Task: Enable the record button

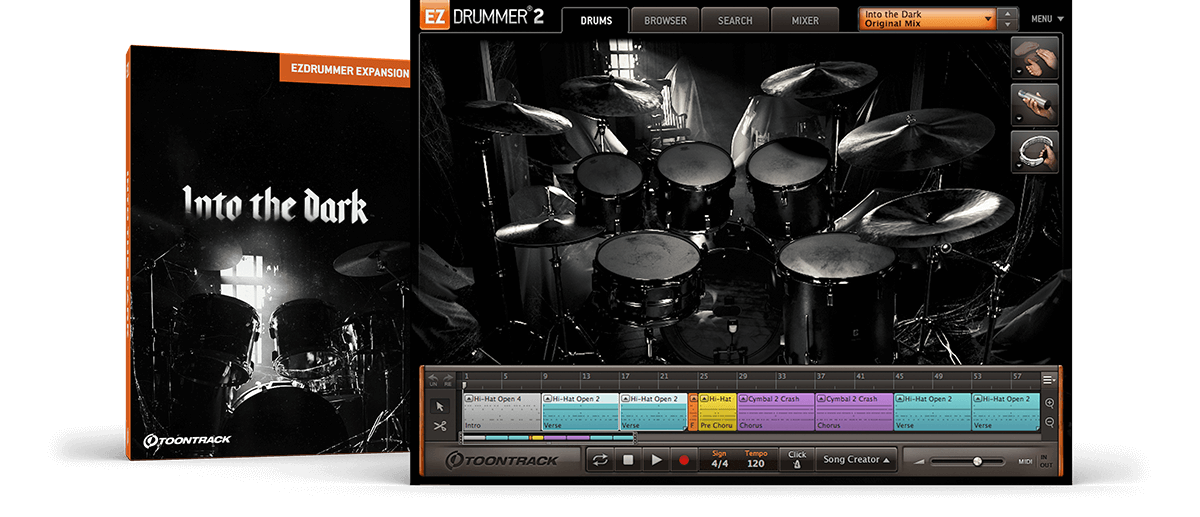Action: [684, 460]
